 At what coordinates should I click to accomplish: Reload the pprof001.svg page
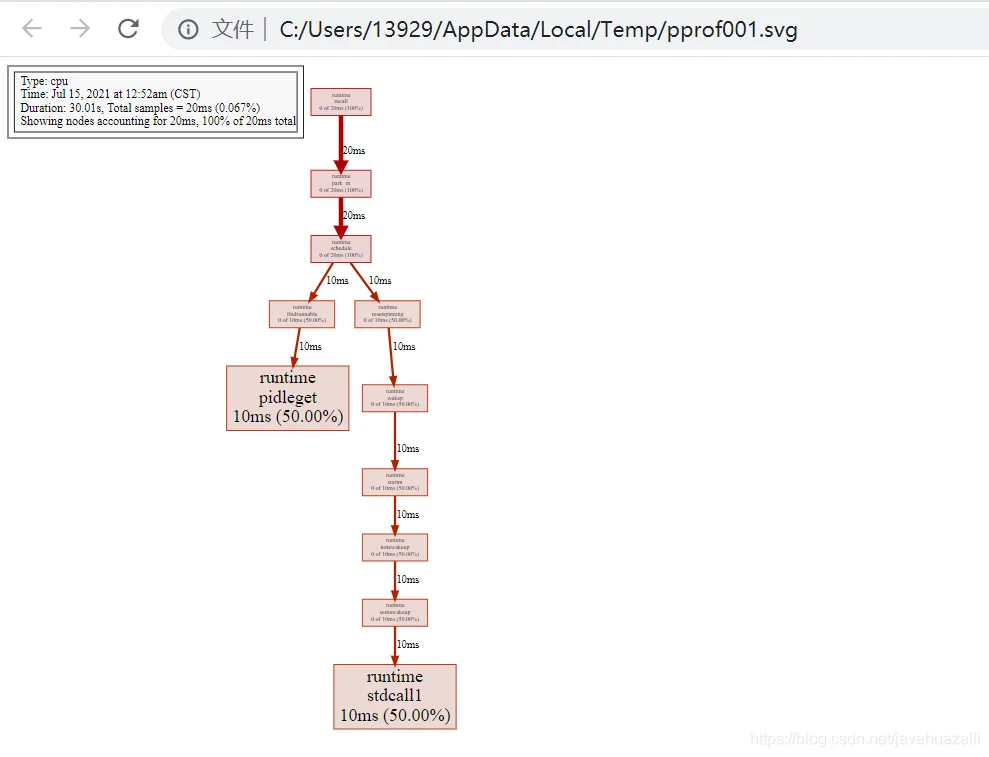(x=128, y=28)
